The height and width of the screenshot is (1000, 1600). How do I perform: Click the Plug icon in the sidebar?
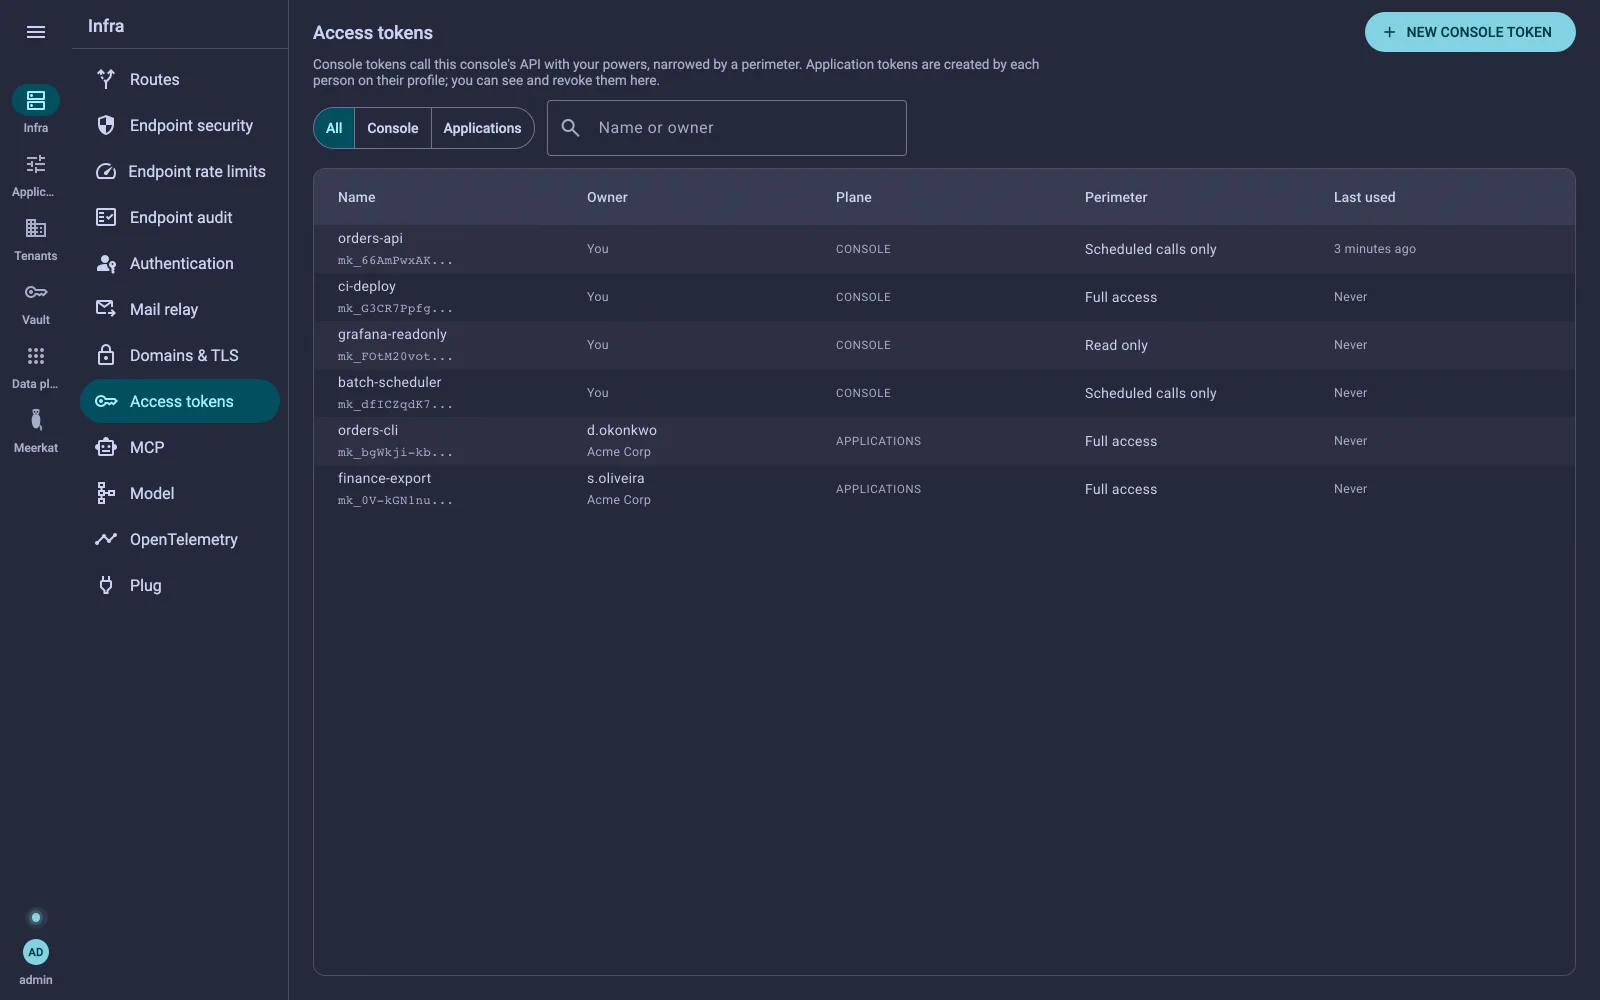point(106,585)
